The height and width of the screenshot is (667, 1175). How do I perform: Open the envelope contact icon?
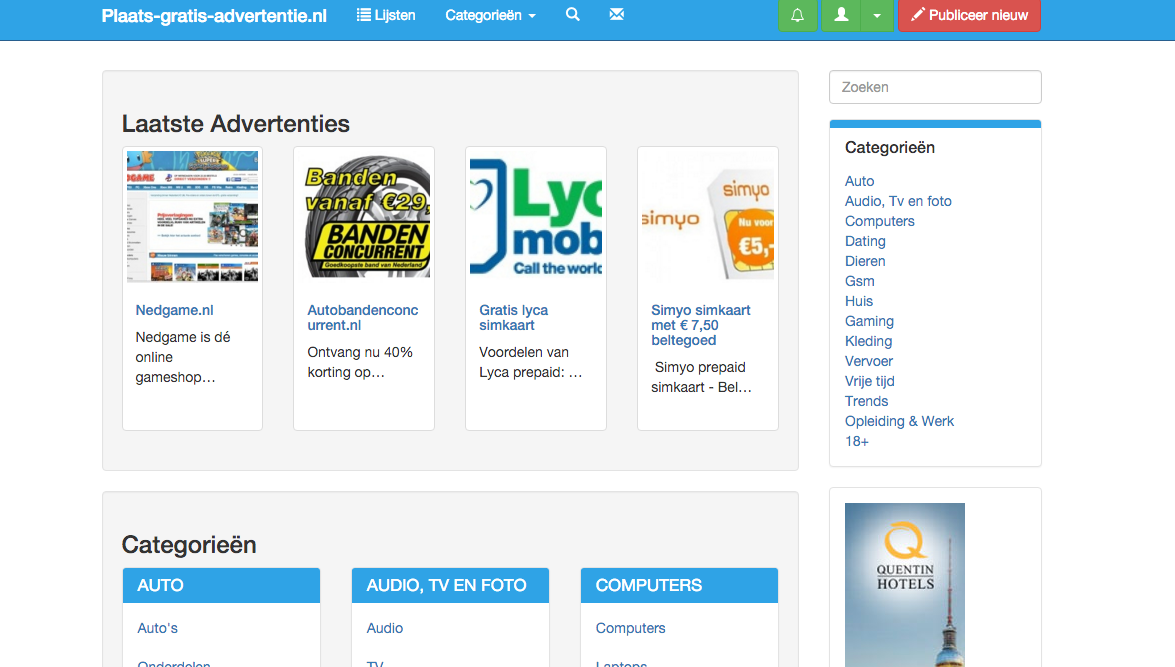click(617, 15)
